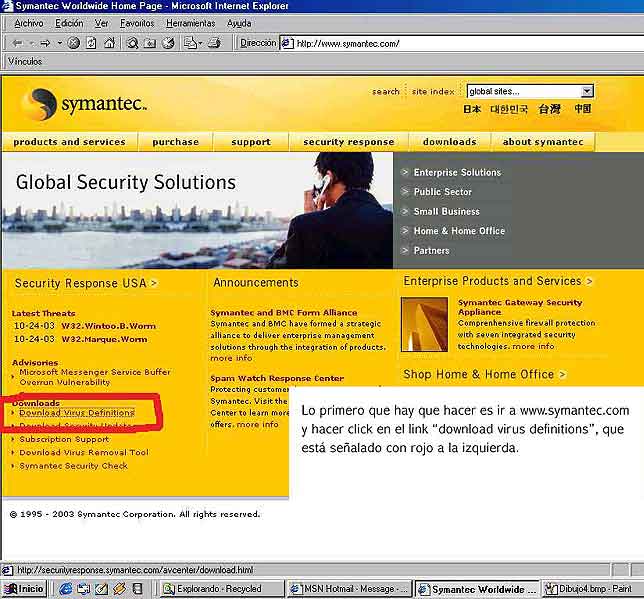Viewport: 644px width, 599px height.
Task: Open the Security Response USA heading link
Action: click(86, 283)
